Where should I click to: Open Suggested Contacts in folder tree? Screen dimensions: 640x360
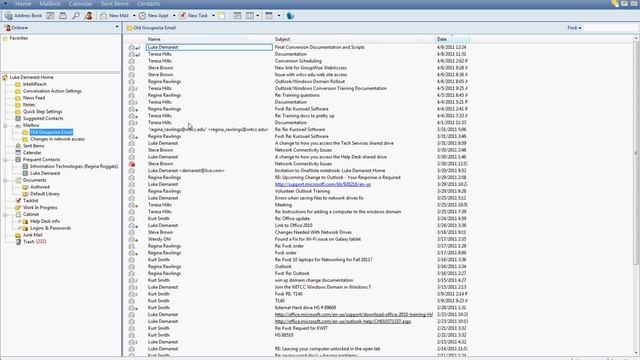(43, 118)
